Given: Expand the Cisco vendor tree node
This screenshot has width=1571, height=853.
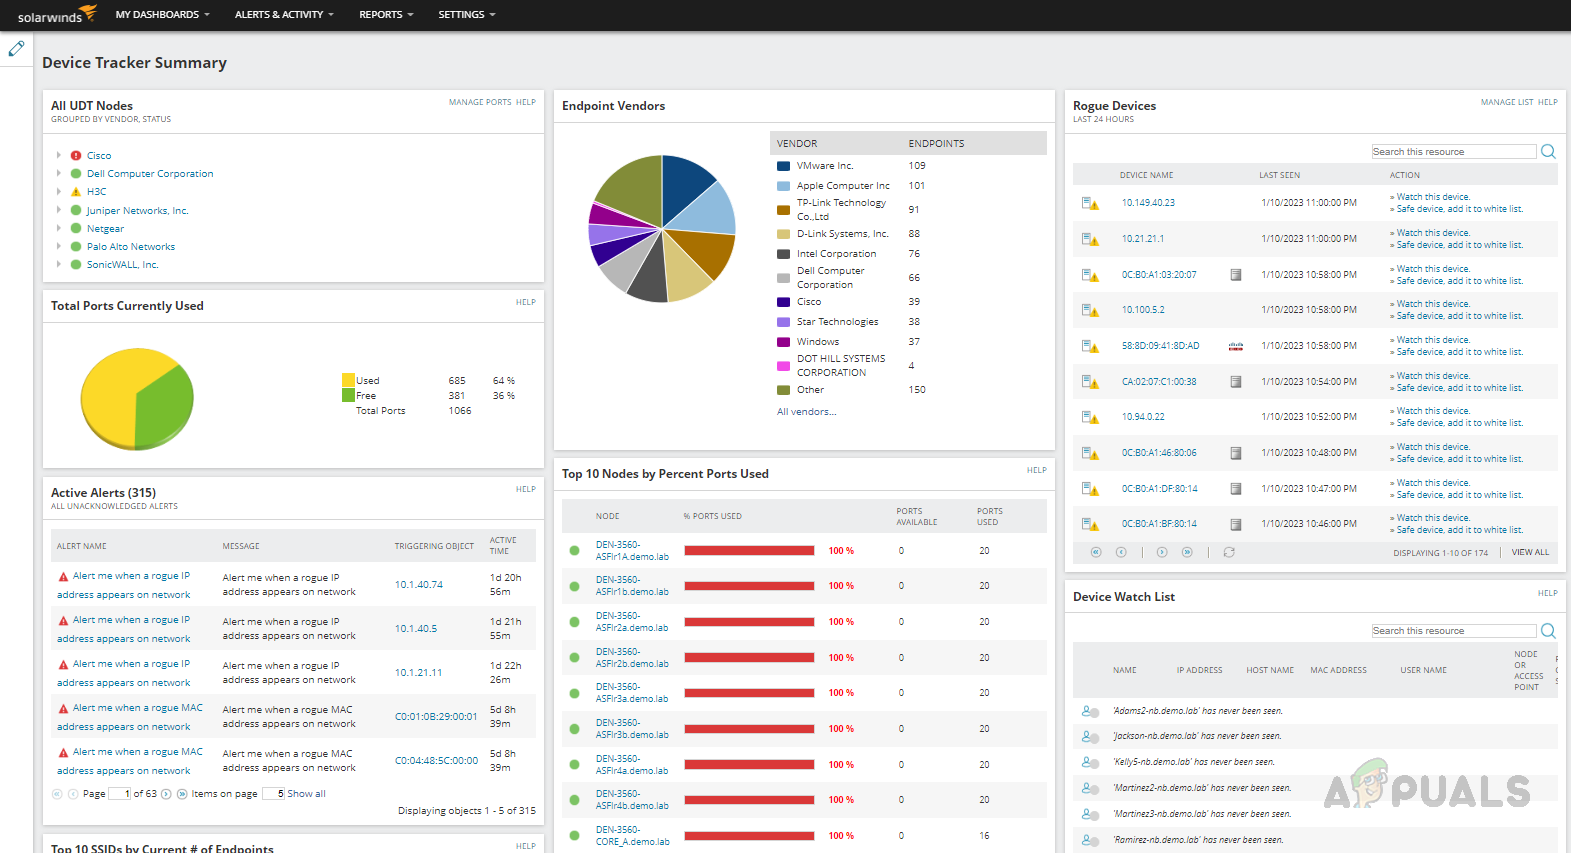Looking at the screenshot, I should pyautogui.click(x=59, y=156).
